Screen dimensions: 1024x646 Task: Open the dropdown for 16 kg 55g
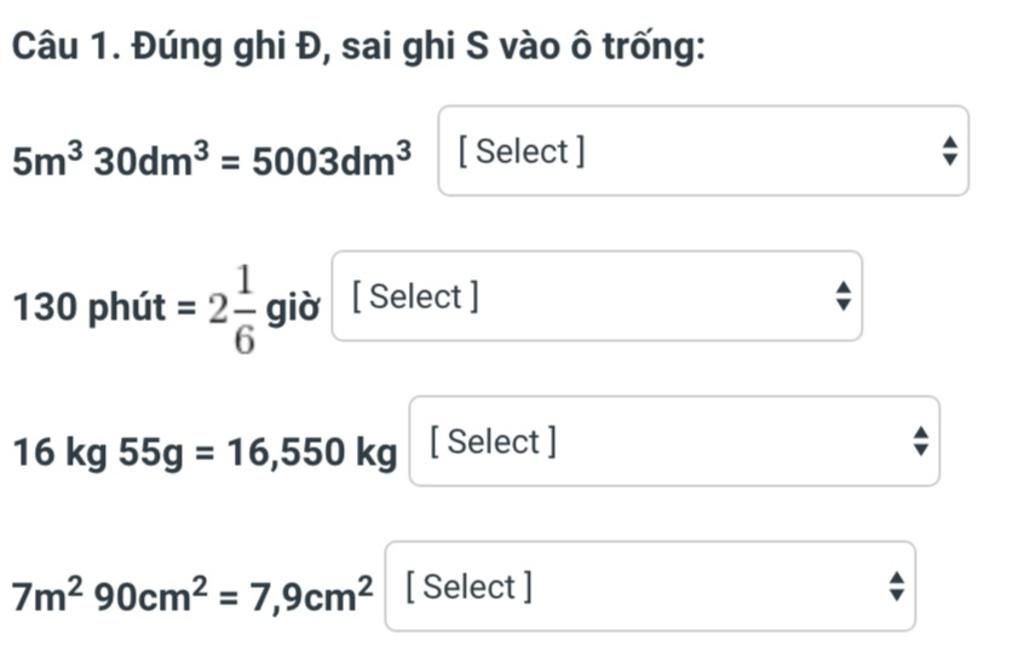click(x=675, y=441)
